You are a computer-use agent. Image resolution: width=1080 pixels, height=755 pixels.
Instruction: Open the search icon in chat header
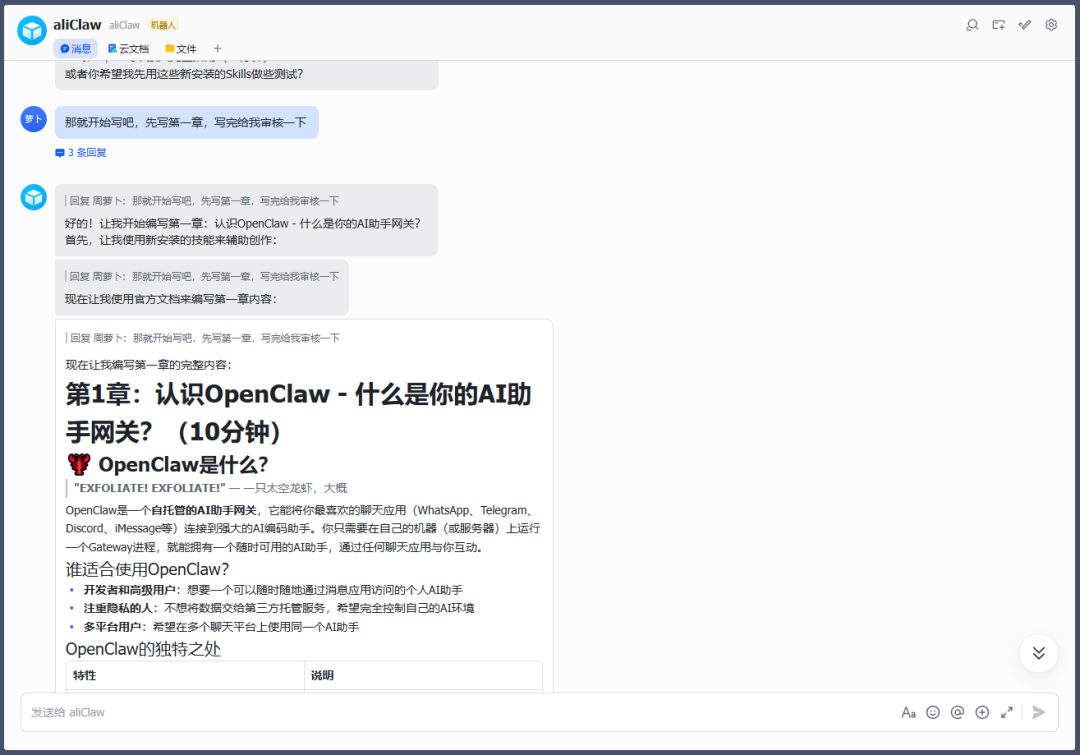(x=972, y=25)
